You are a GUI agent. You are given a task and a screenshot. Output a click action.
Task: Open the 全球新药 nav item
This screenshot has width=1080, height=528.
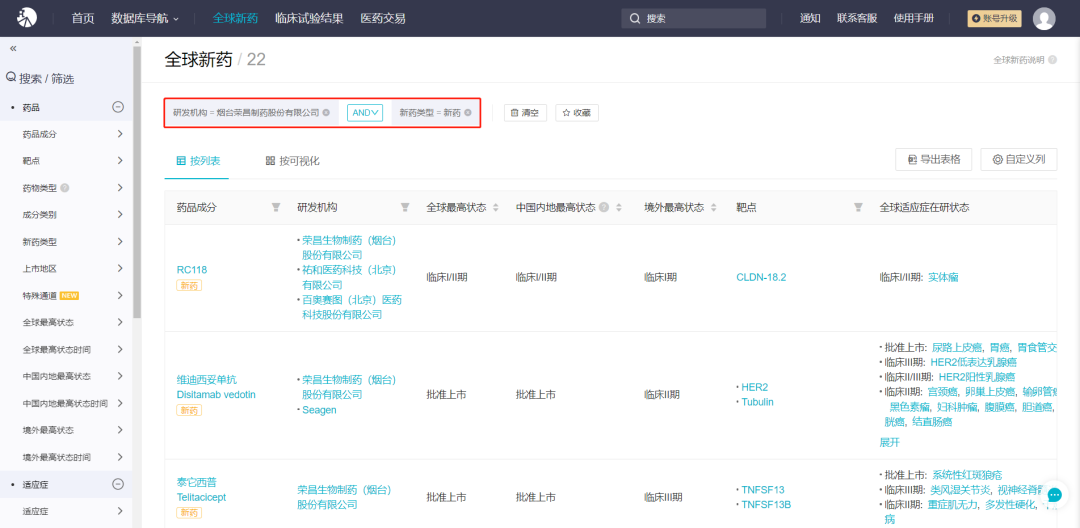click(x=236, y=19)
